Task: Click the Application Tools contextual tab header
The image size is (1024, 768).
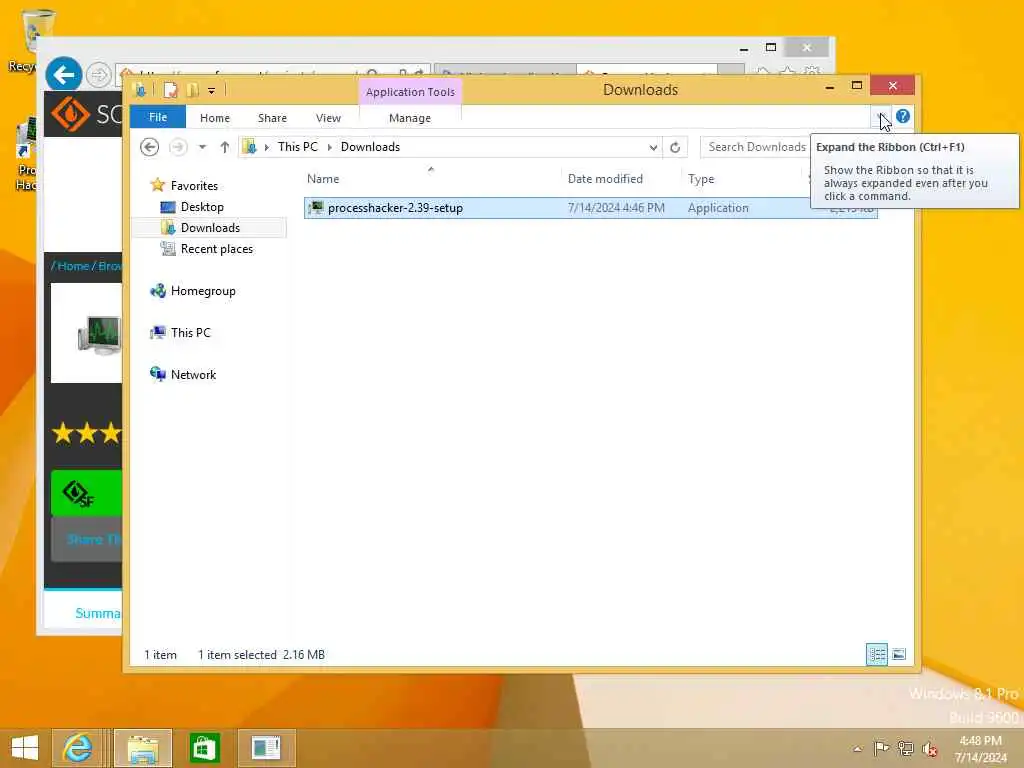Action: [x=410, y=92]
